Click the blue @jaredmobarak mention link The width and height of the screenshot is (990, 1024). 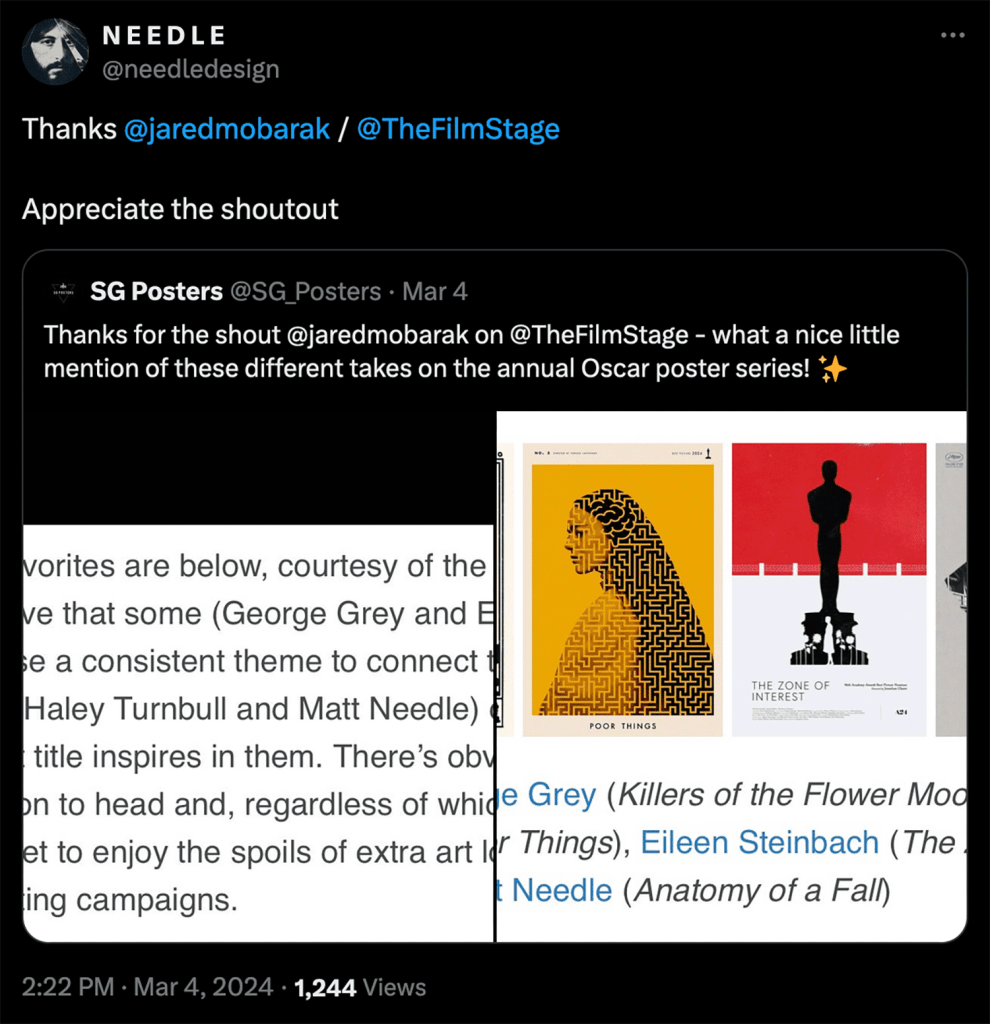pyautogui.click(x=226, y=129)
